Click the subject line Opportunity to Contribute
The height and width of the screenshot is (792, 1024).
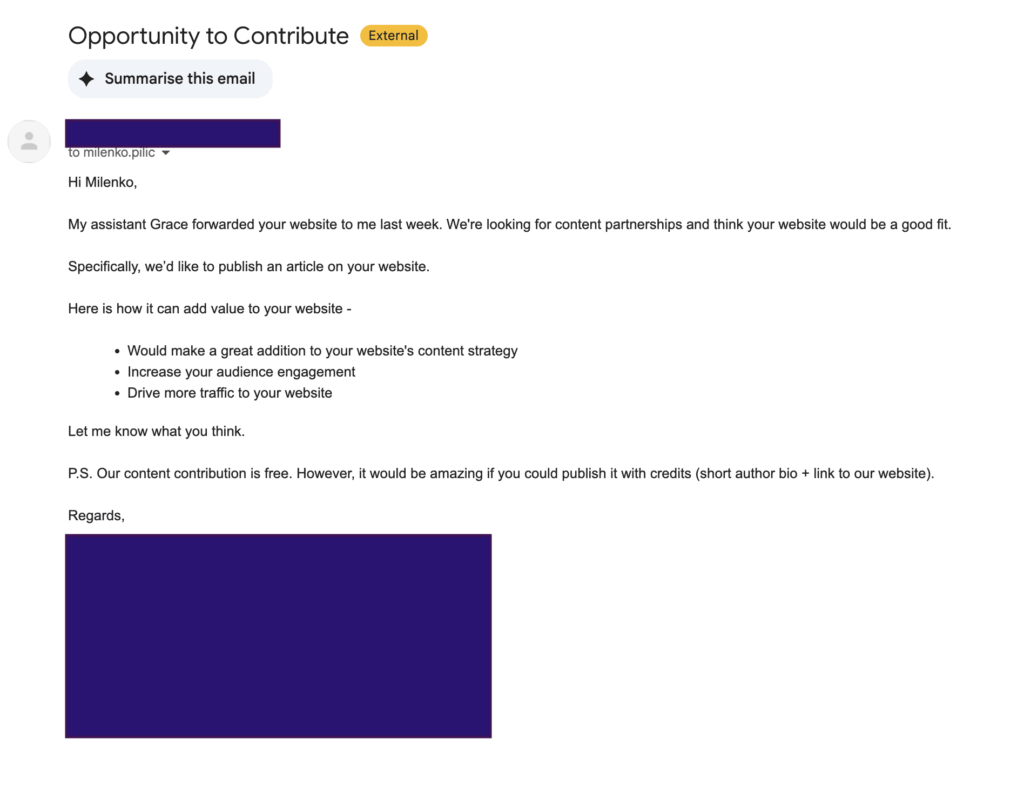click(207, 35)
